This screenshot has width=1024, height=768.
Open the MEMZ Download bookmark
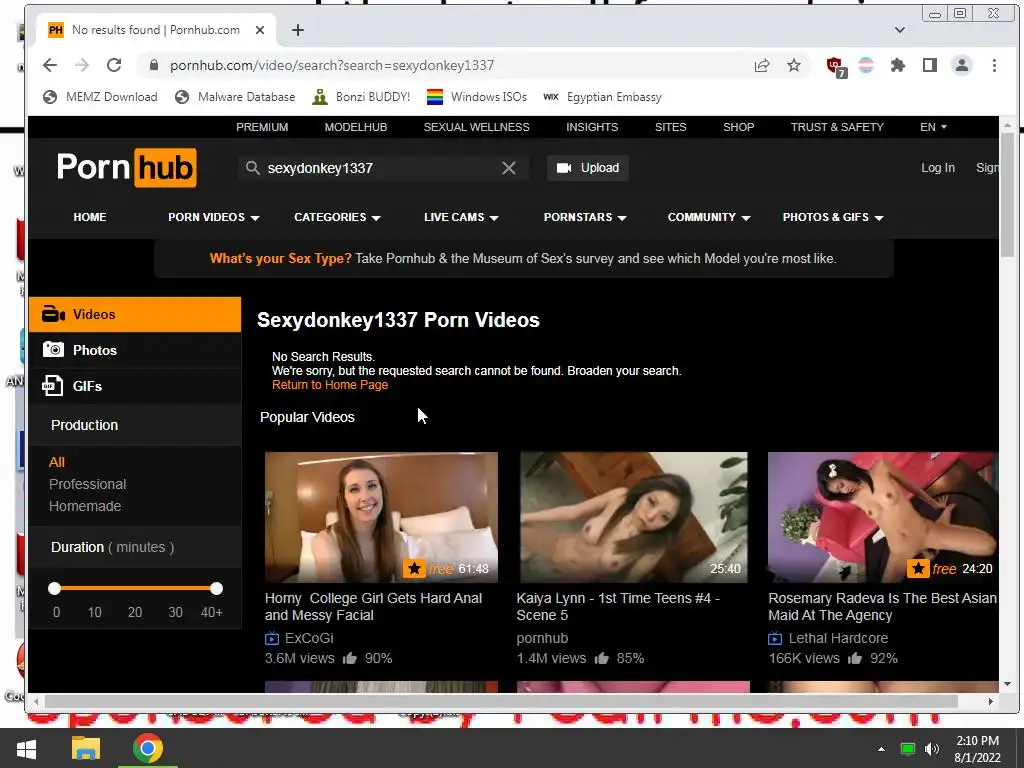click(100, 97)
